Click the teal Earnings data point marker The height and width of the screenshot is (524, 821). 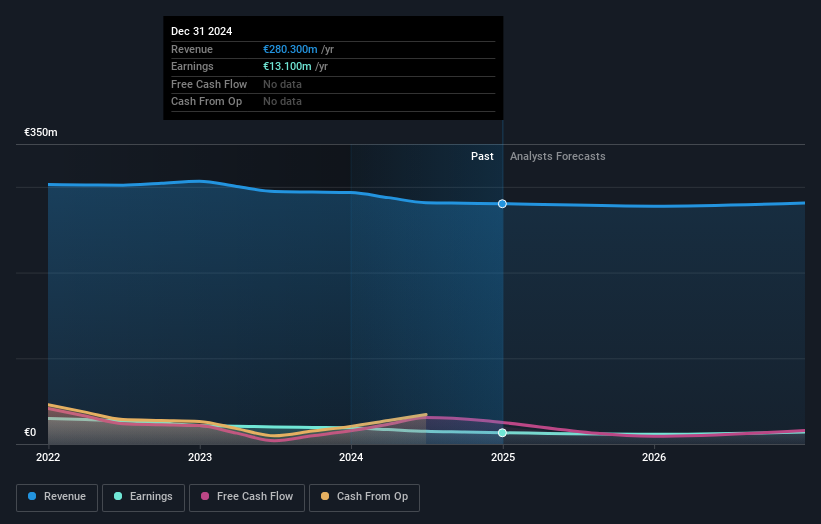coord(502,432)
